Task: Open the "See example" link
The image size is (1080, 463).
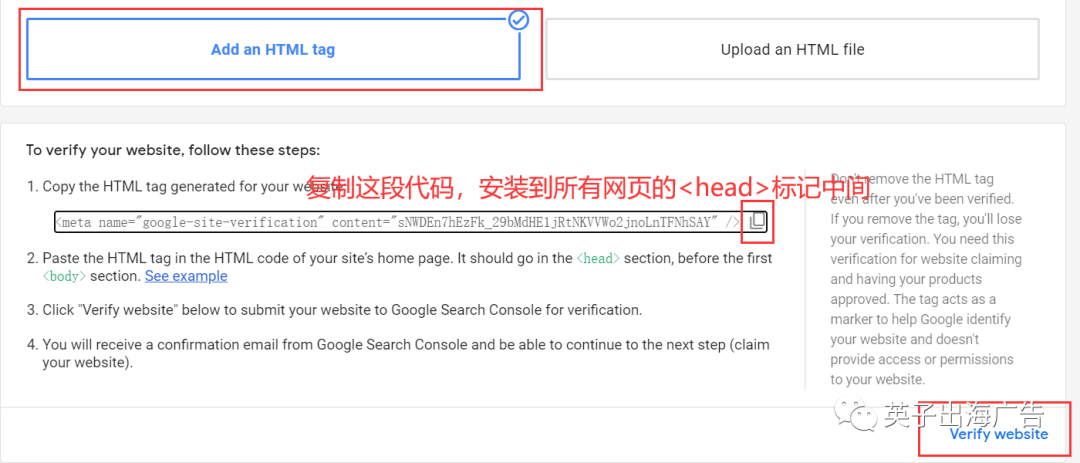Action: (186, 276)
